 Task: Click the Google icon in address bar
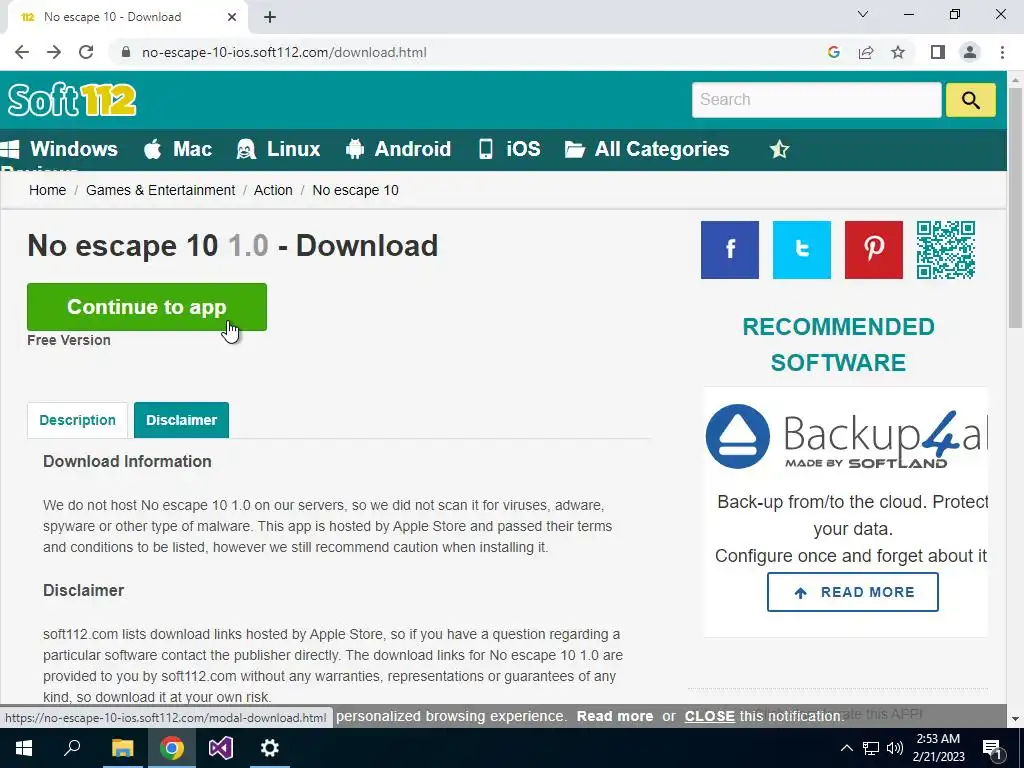[833, 52]
